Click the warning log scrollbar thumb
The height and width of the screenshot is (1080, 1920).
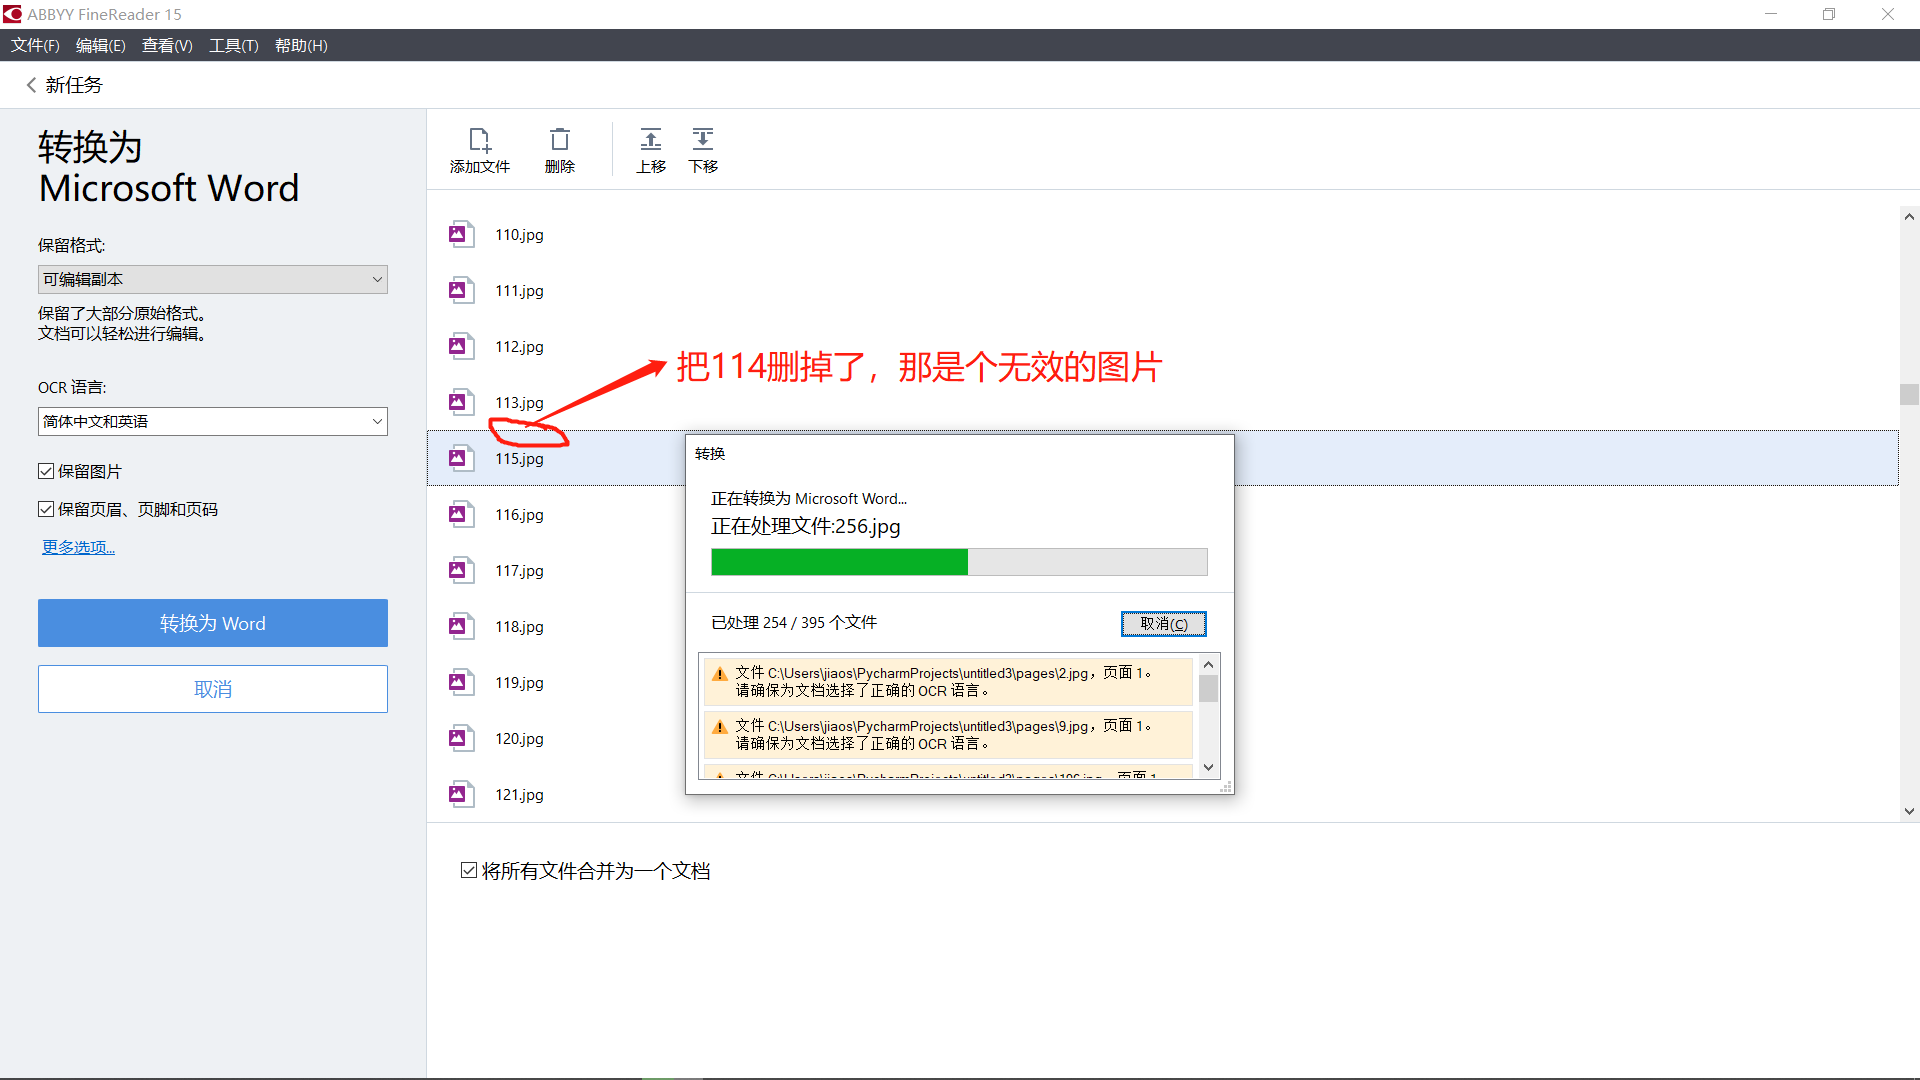1208,689
